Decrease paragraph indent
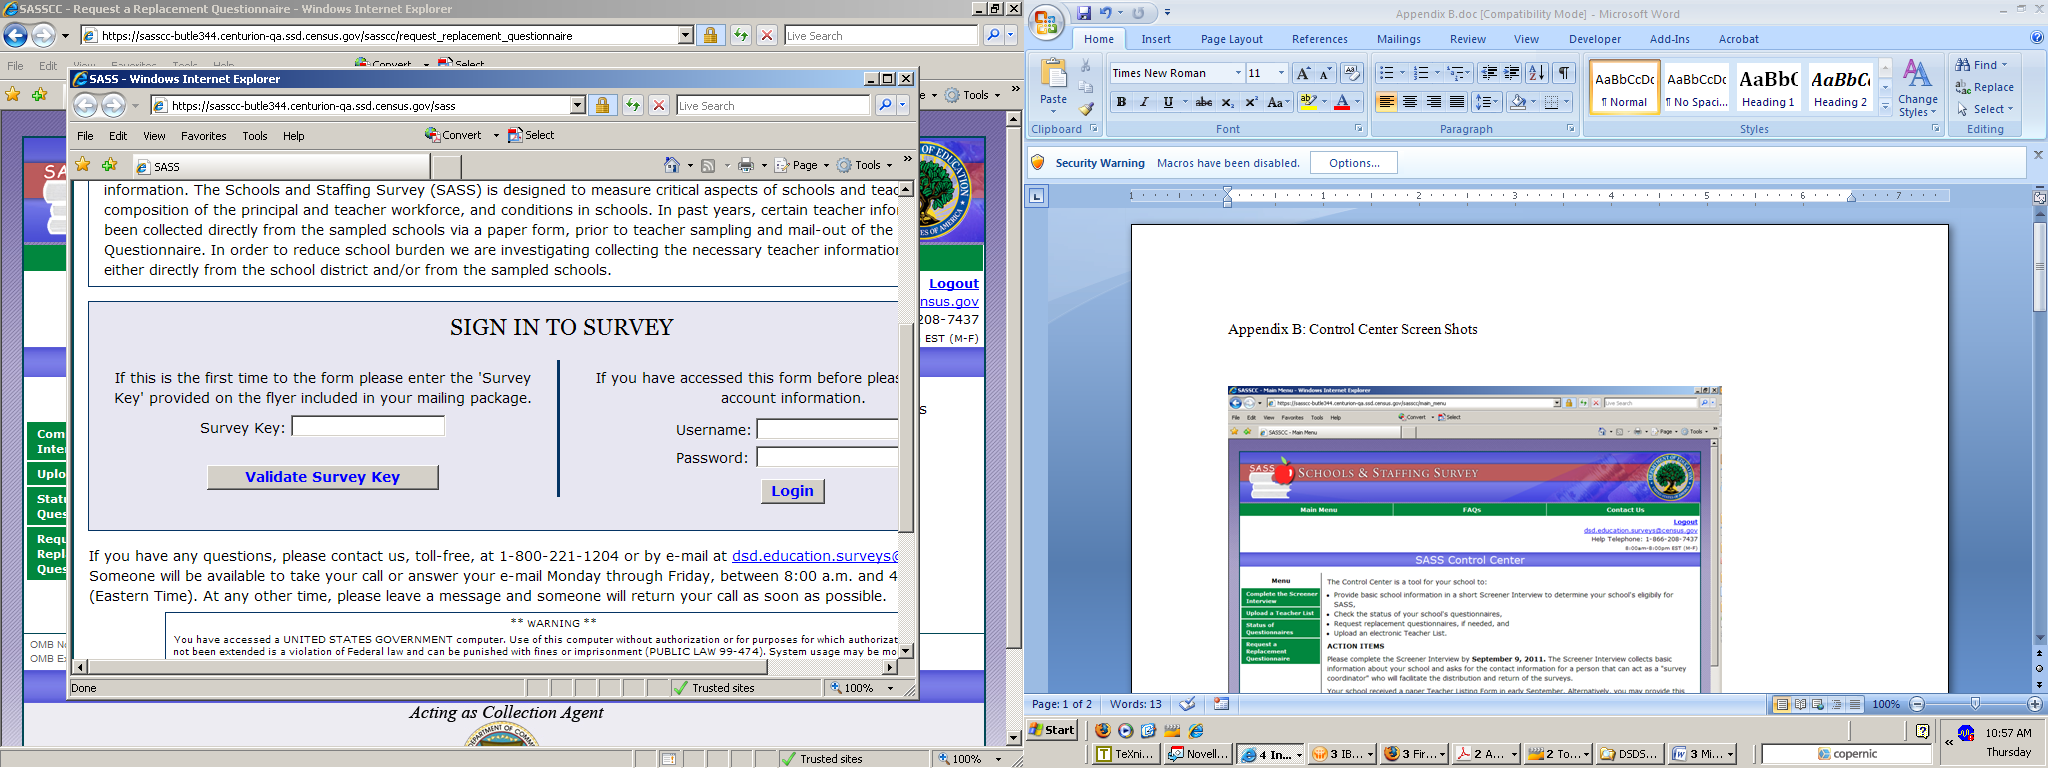 pos(1489,73)
